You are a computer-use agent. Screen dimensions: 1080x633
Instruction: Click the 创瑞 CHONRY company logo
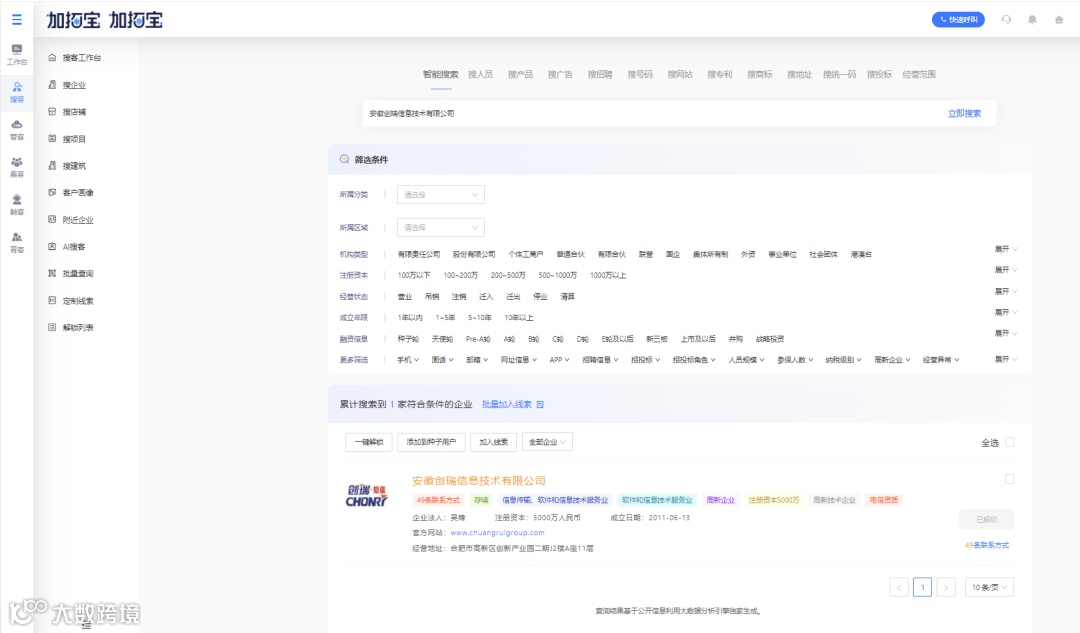[366, 495]
